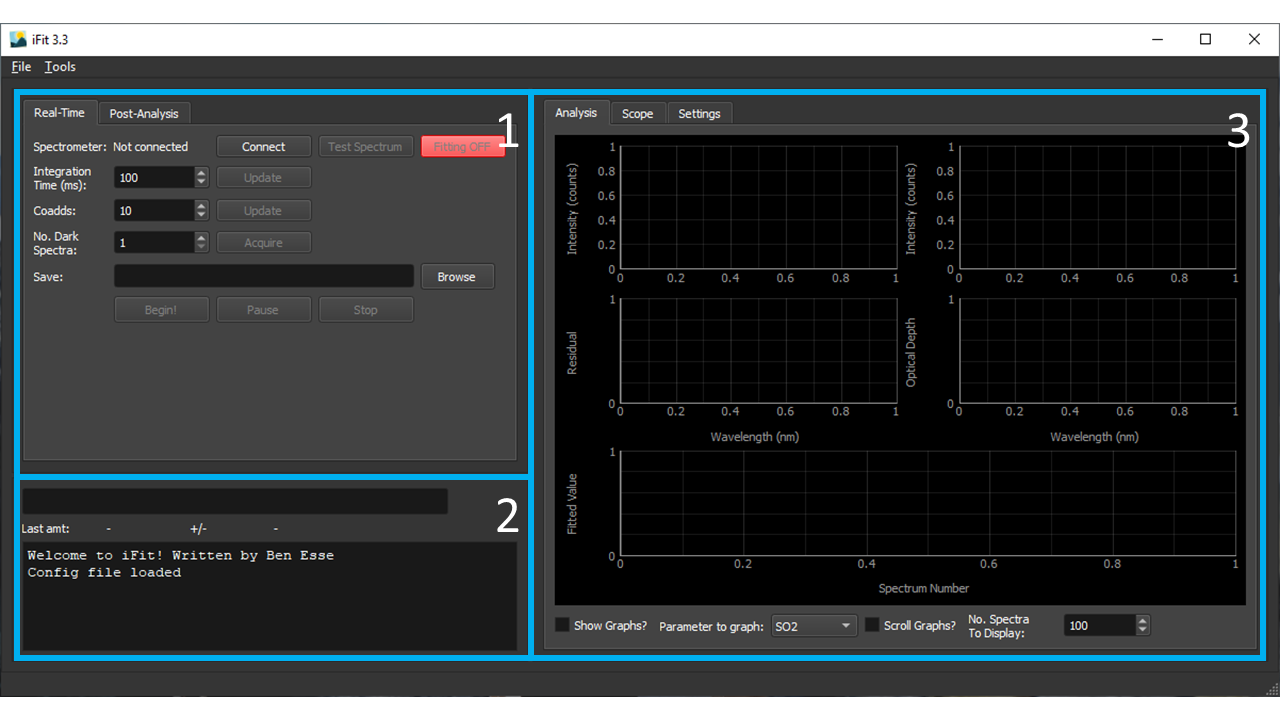Browse for a save location
1280x720 pixels.
[457, 277]
